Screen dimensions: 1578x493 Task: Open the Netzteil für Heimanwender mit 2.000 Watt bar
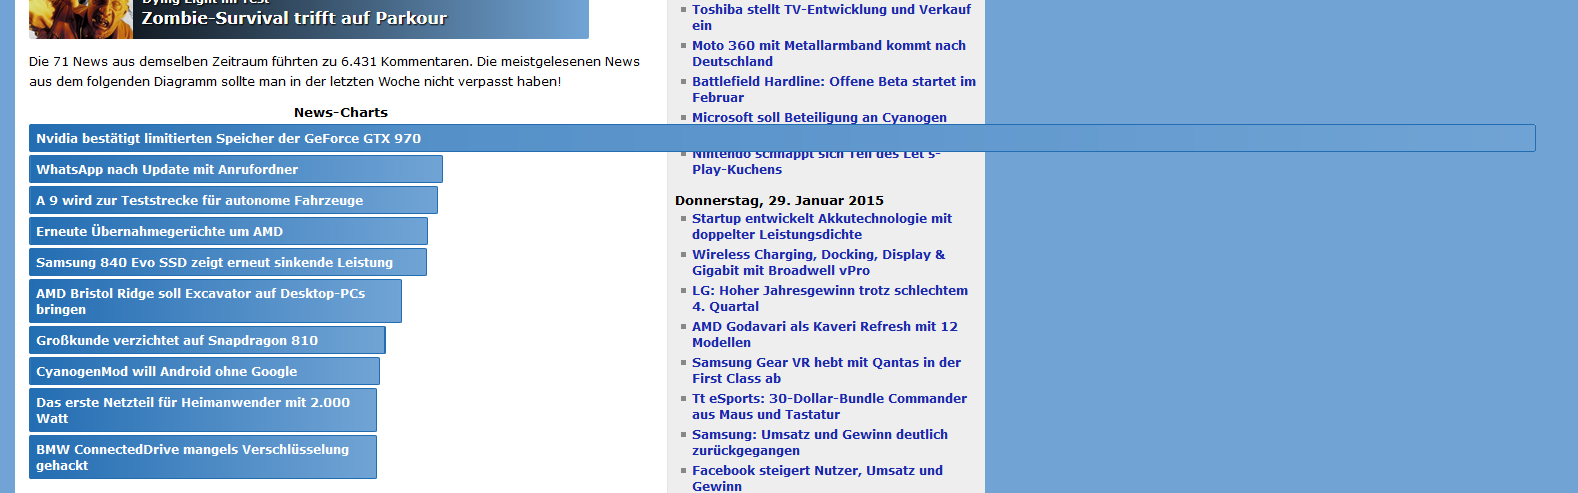203,410
